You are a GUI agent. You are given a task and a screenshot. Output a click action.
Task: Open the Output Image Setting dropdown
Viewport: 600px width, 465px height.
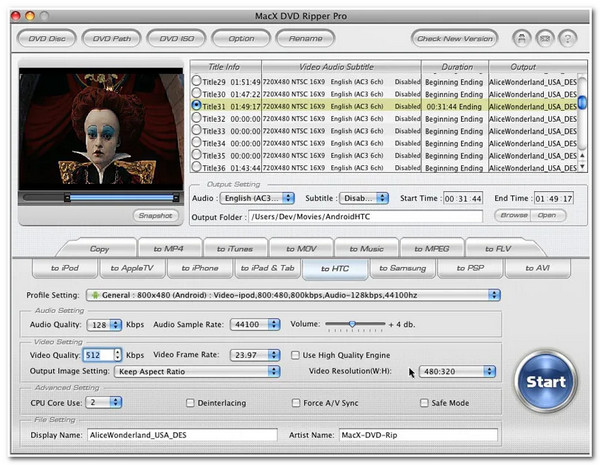click(197, 371)
